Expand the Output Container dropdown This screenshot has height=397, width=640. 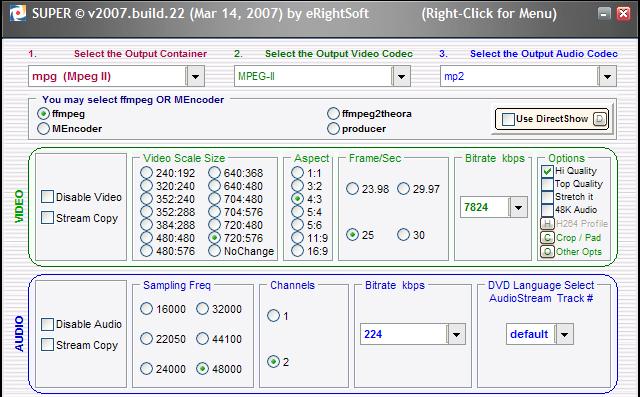pyautogui.click(x=196, y=76)
